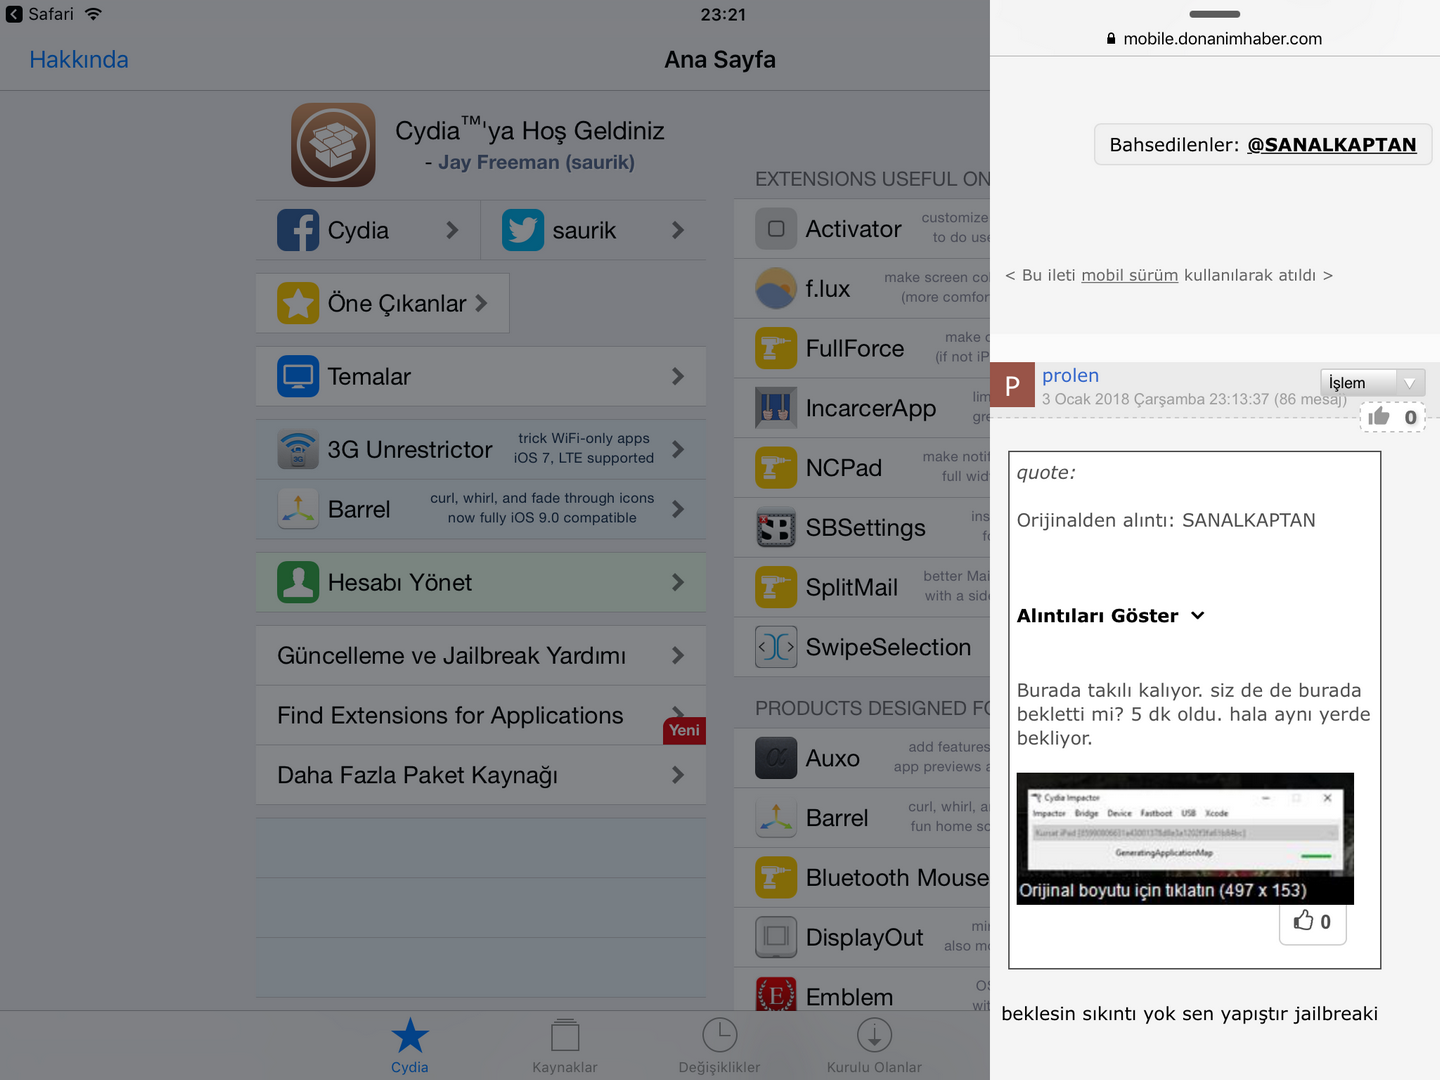Open the Barrel list row under Products Designed
The height and width of the screenshot is (1080, 1440).
(862, 818)
